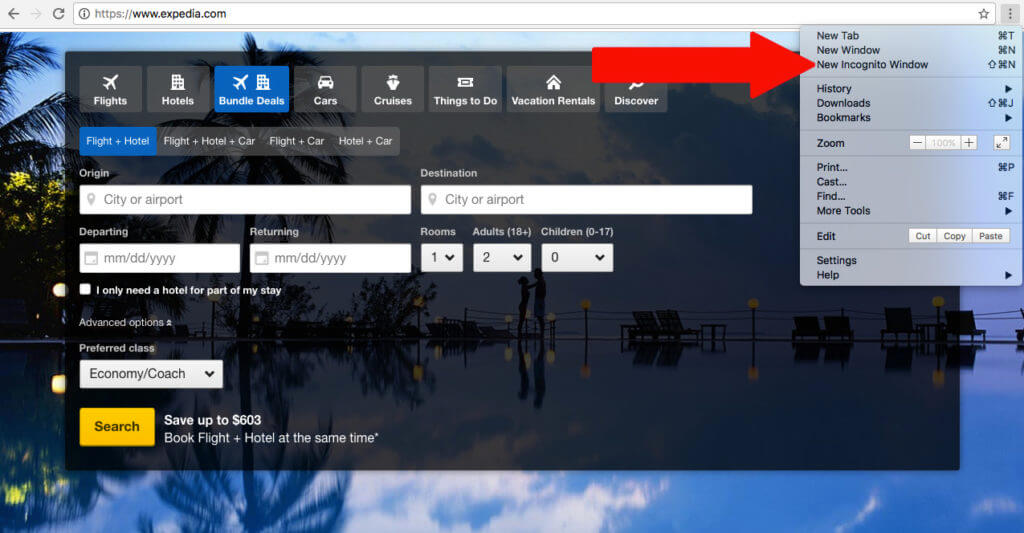Screen dimensions: 1024x533
Task: Click the Chrome three-dot menu icon
Action: click(x=1010, y=14)
